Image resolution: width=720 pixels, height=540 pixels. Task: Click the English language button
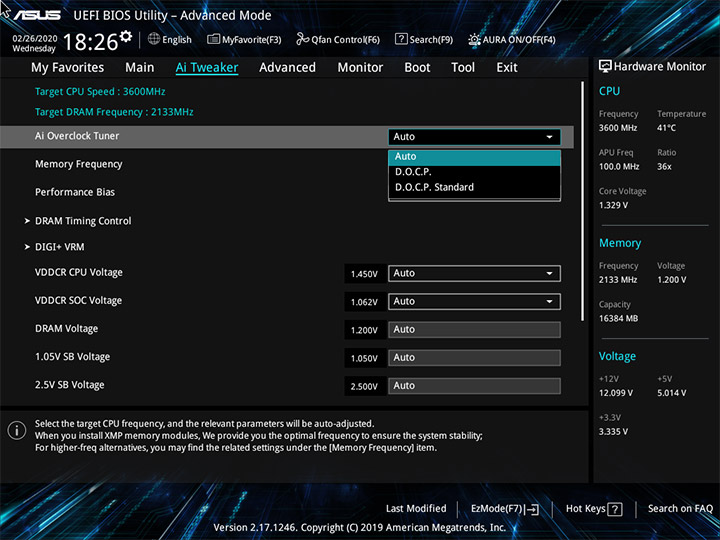170,39
